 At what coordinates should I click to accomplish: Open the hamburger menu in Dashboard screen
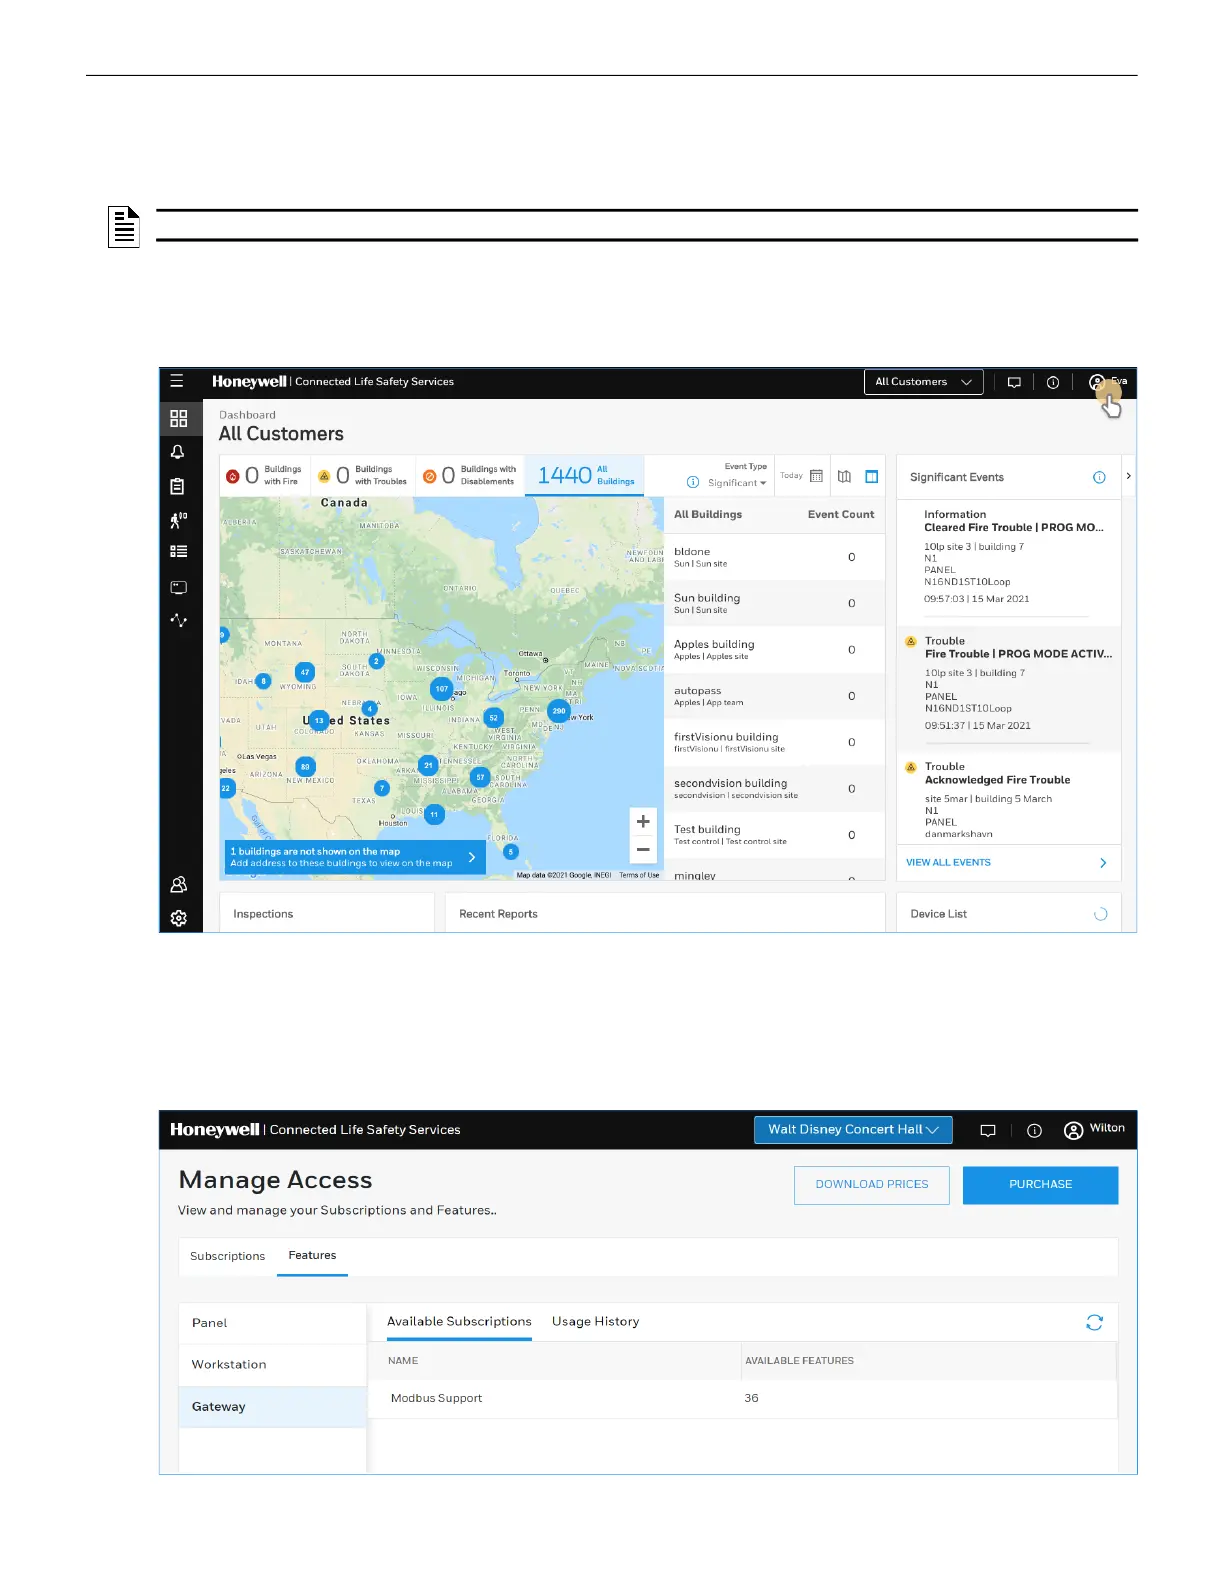[177, 381]
